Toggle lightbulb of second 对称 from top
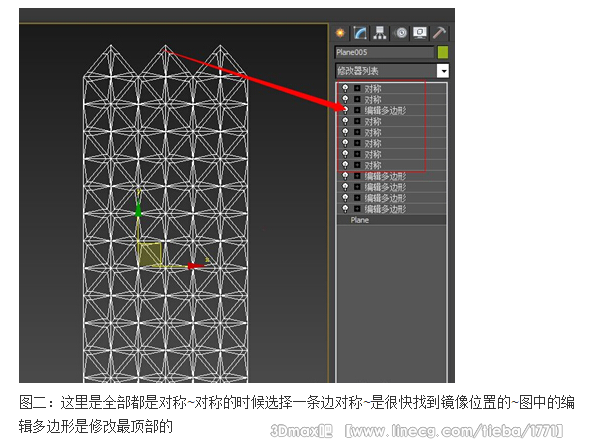592x448 pixels. [345, 99]
